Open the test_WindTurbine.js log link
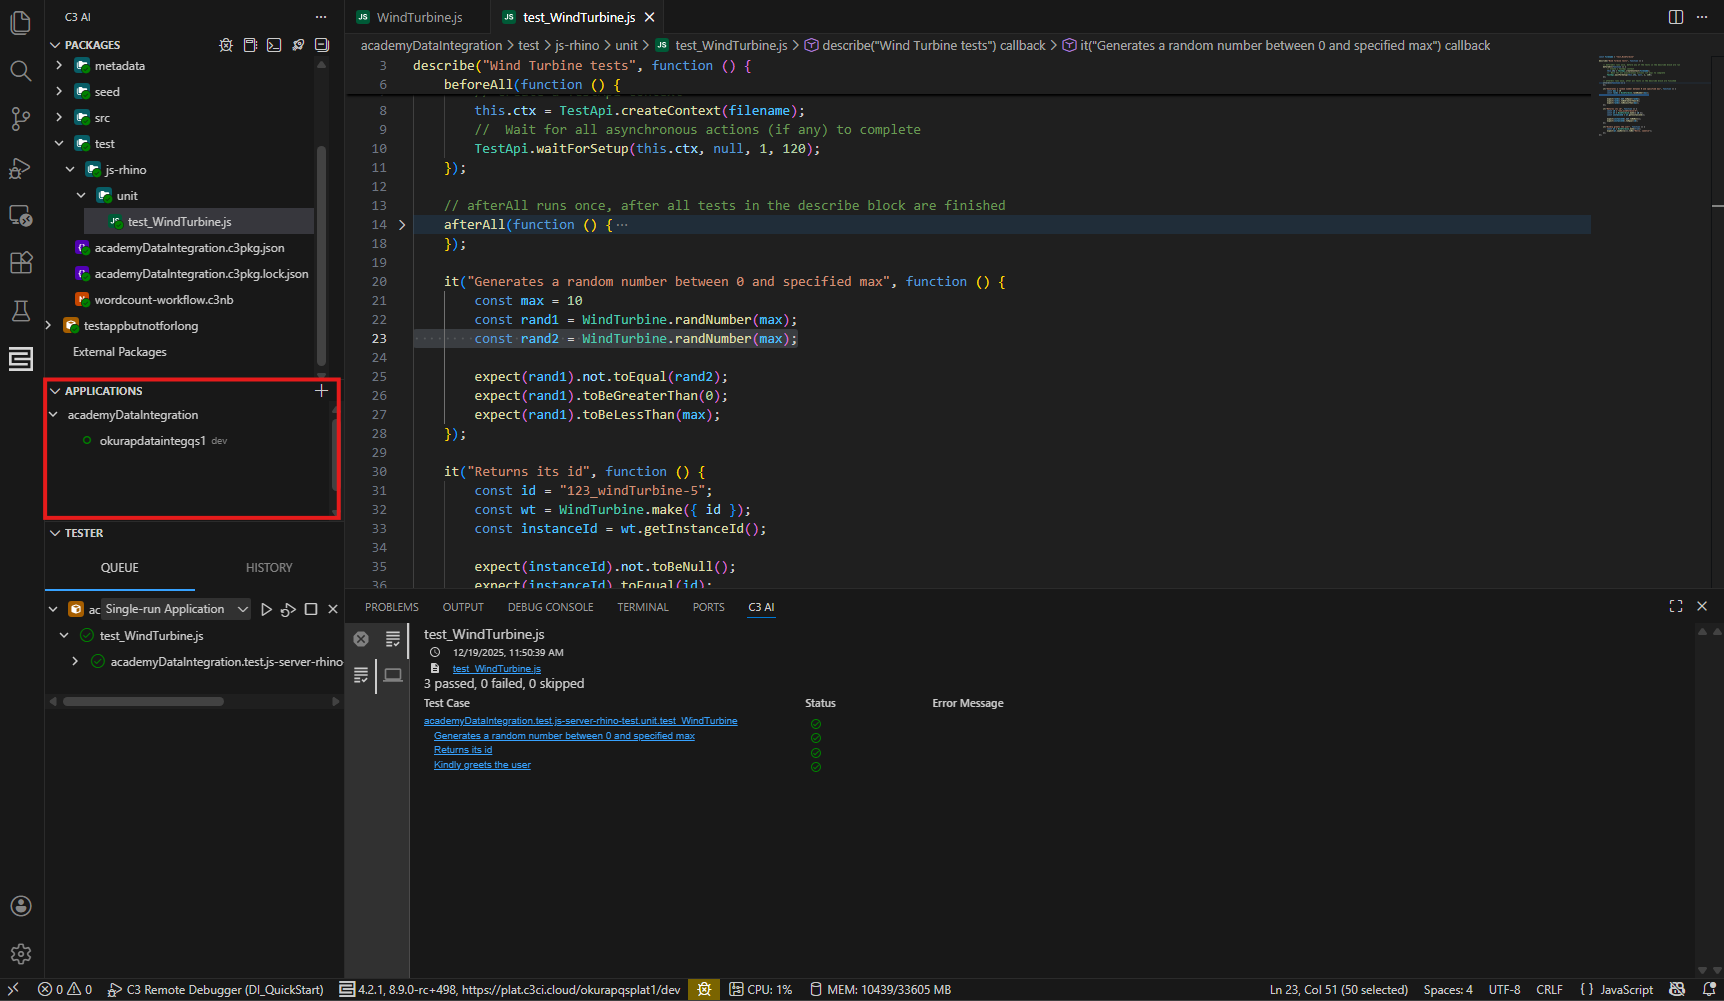Screen dimensions: 1724x1001 497,668
